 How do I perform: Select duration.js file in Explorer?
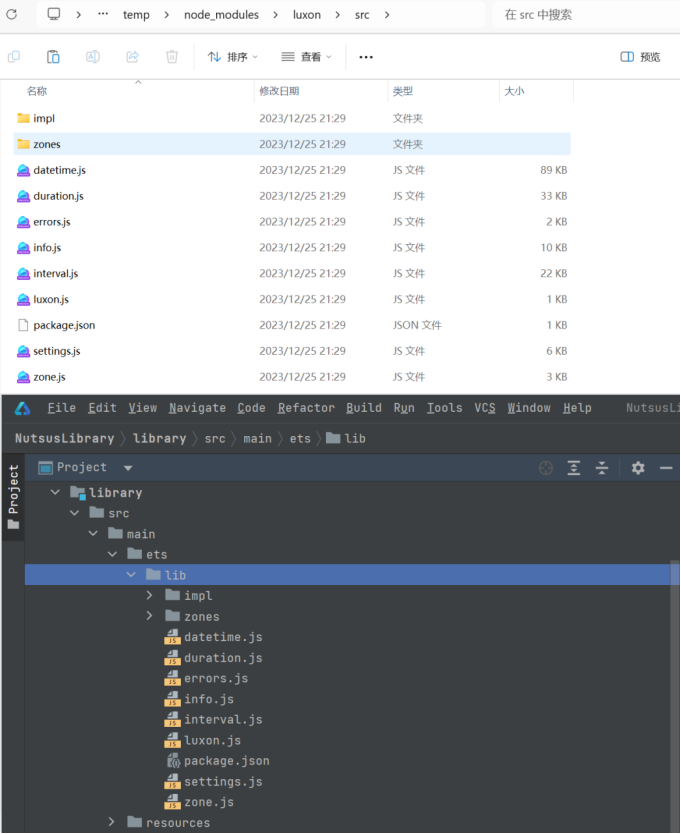coord(292,196)
